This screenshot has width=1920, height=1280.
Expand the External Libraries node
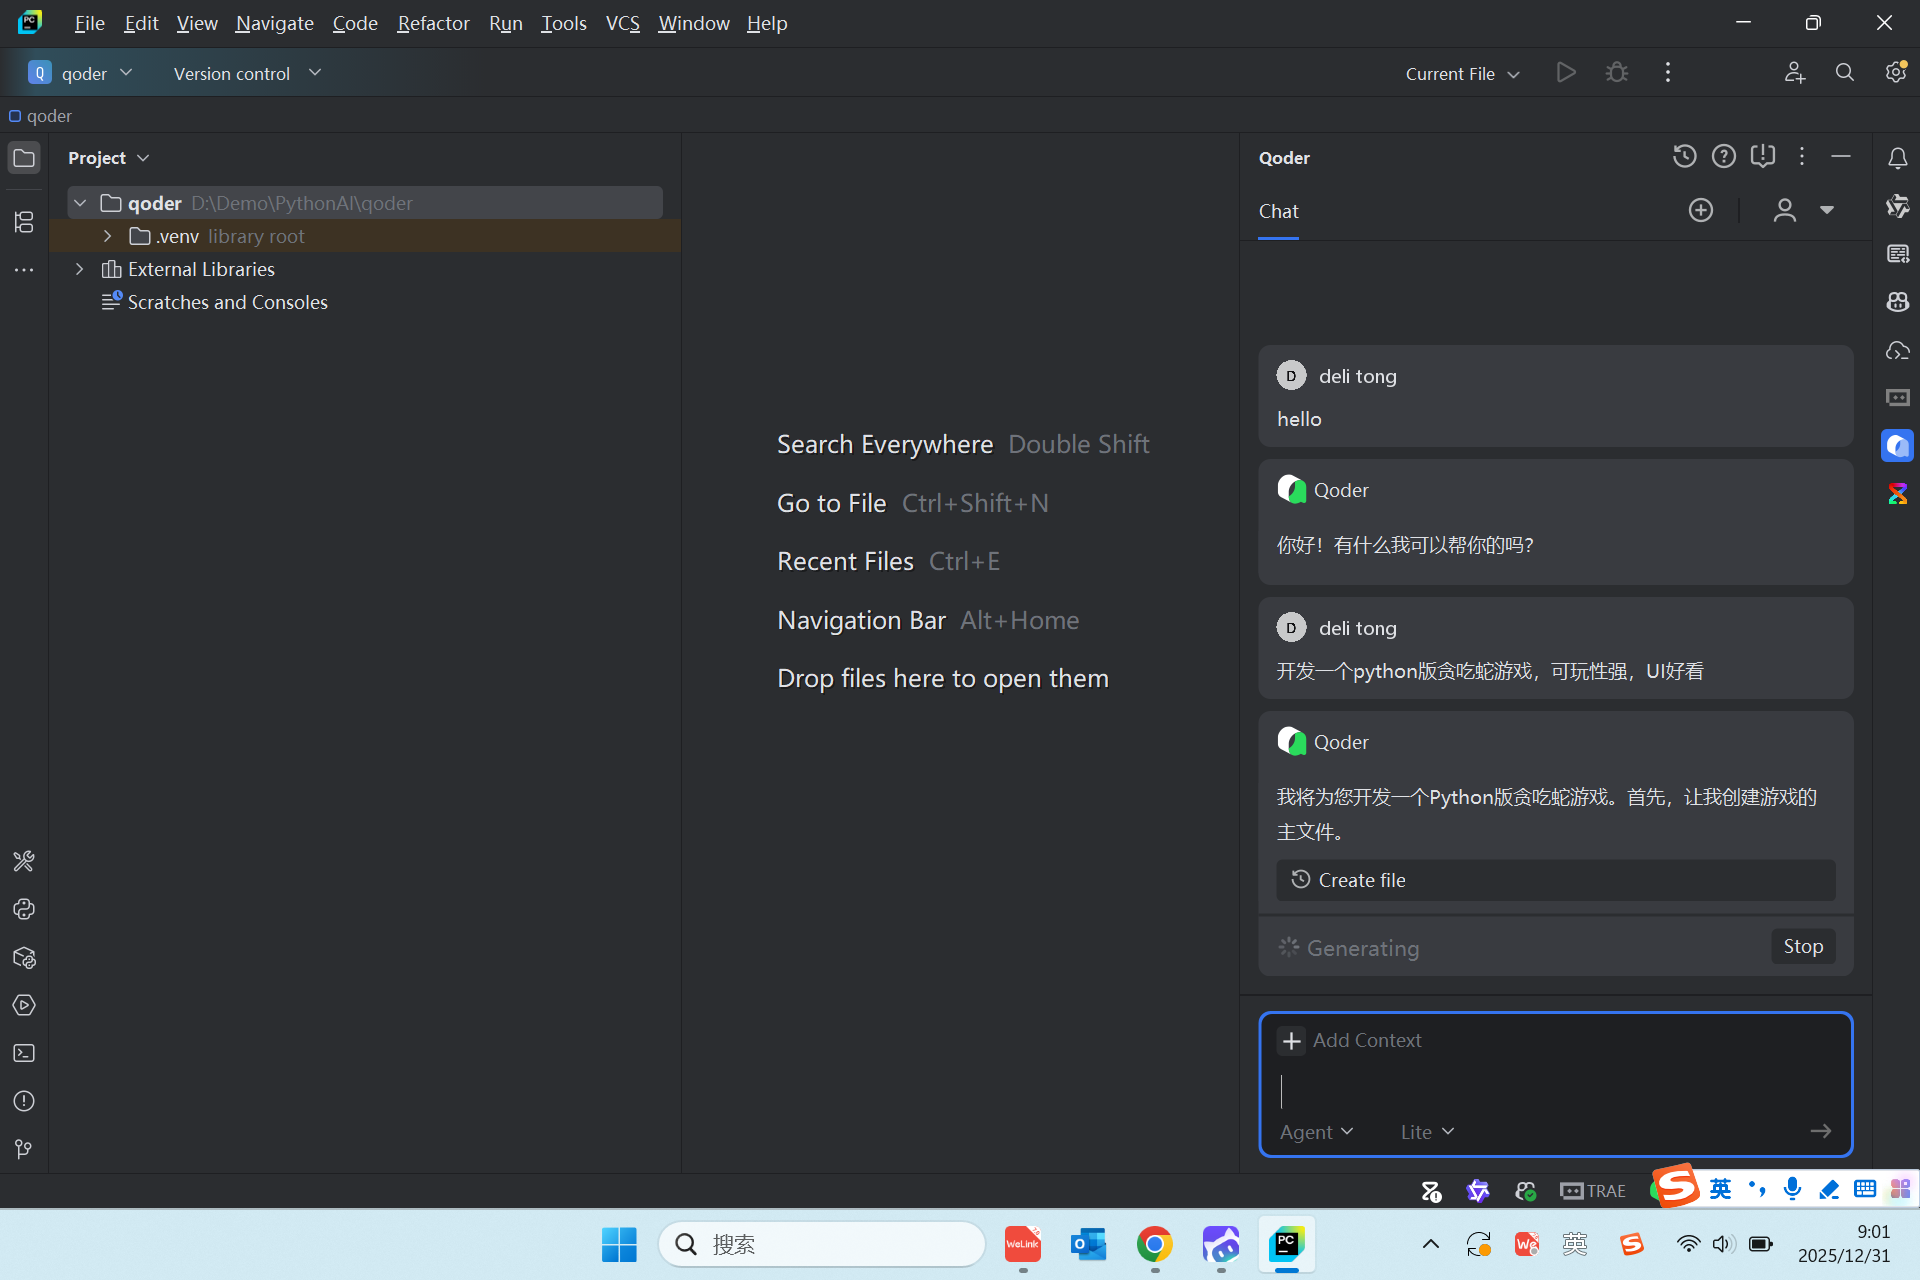pyautogui.click(x=80, y=269)
